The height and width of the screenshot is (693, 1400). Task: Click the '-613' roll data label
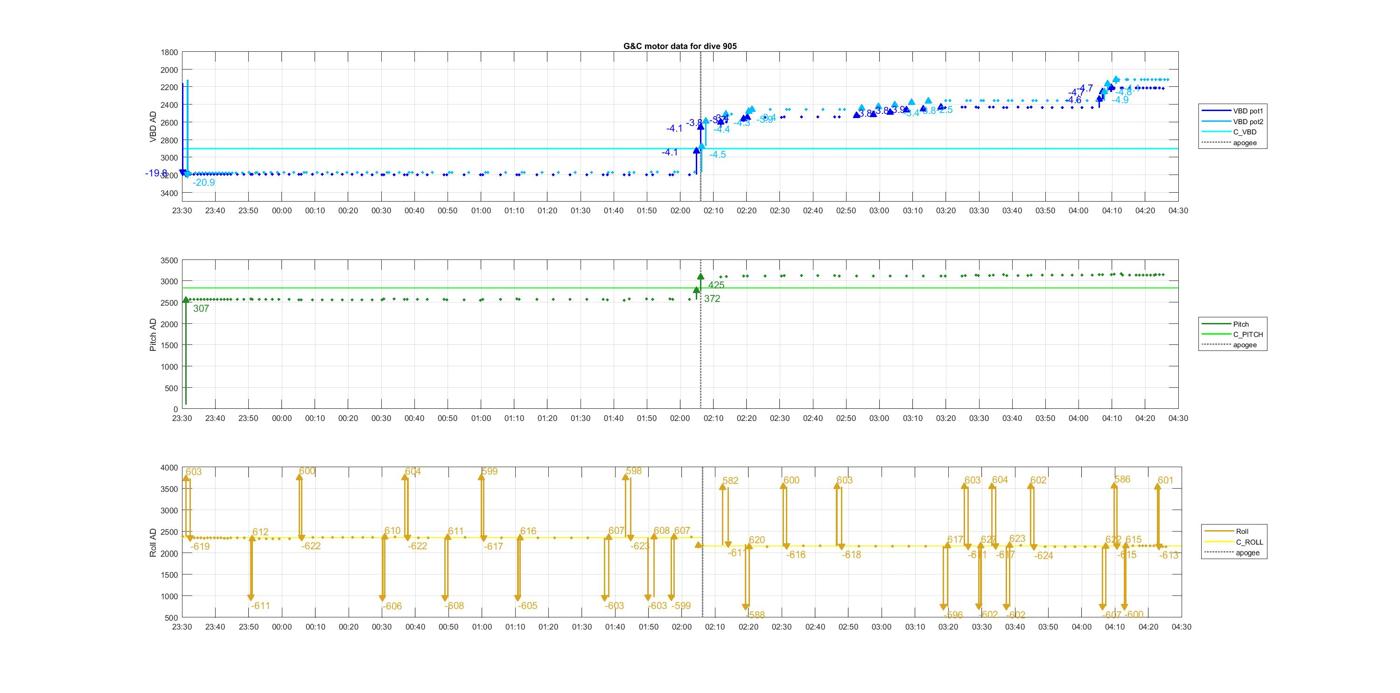point(1169,555)
